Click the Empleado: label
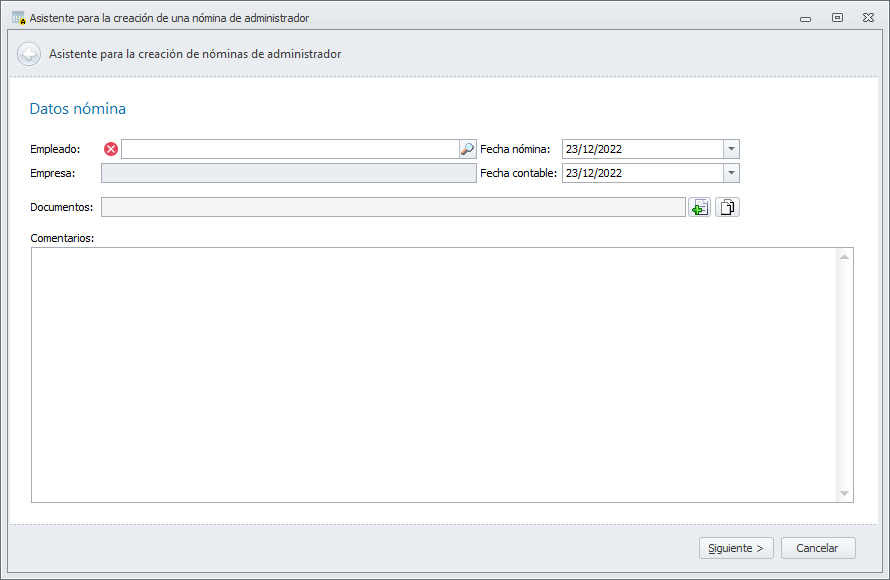The height and width of the screenshot is (580, 890). pyautogui.click(x=55, y=149)
